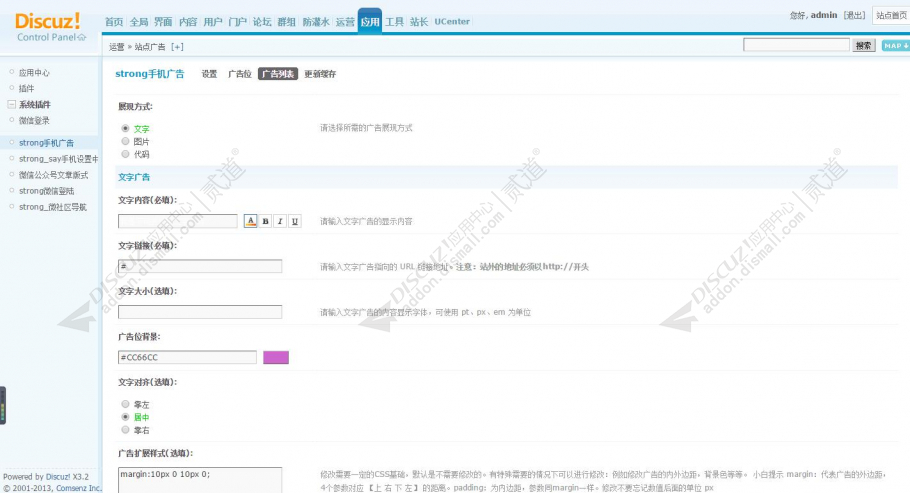Screen dimensions: 910x493
Task: Open the 界面 top menu
Action: 163,22
